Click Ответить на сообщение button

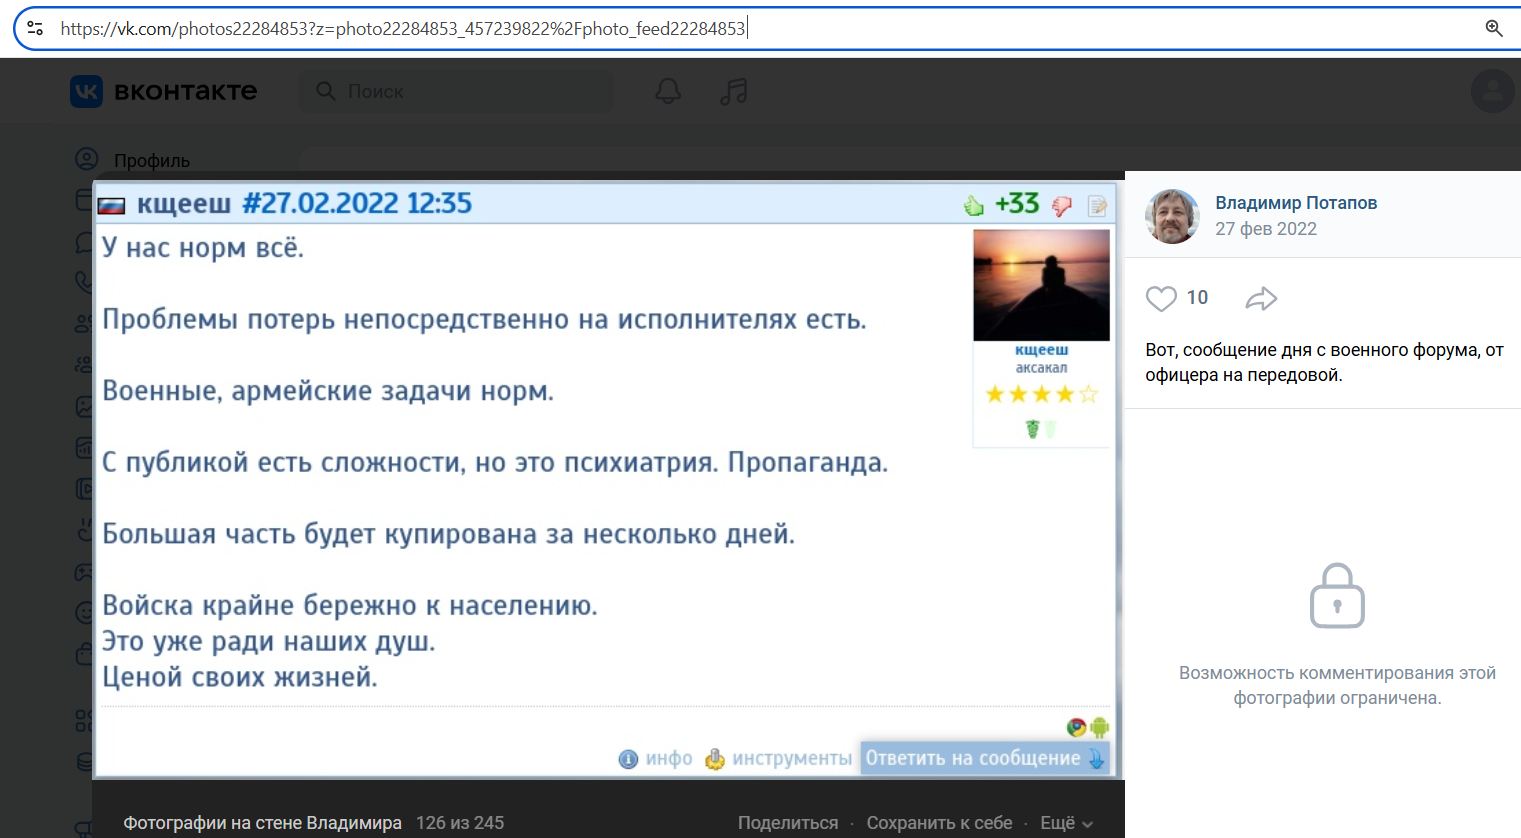point(985,758)
